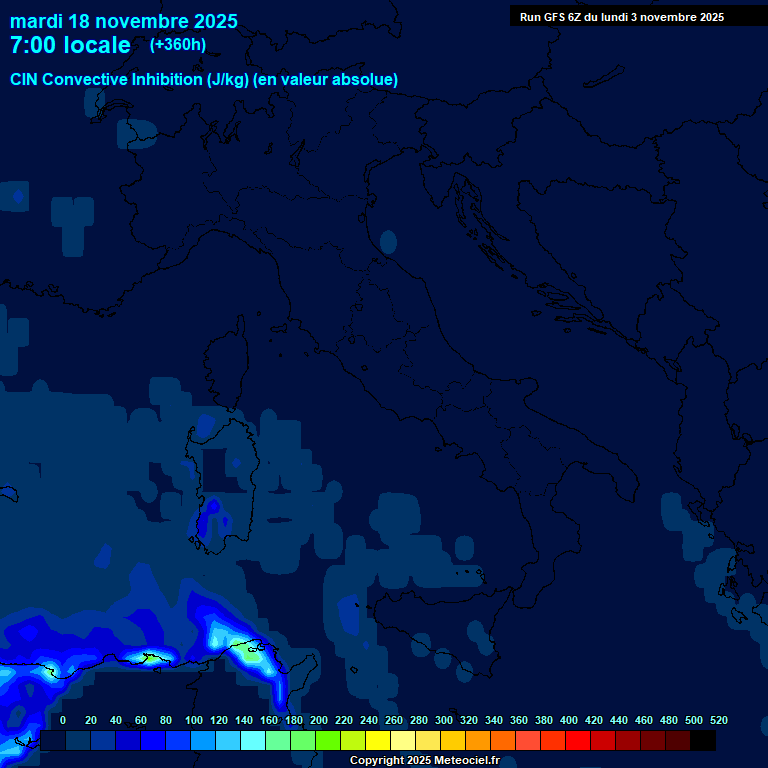Click the date title mardi 18 novembre 2025
This screenshot has width=768, height=768.
(124, 21)
